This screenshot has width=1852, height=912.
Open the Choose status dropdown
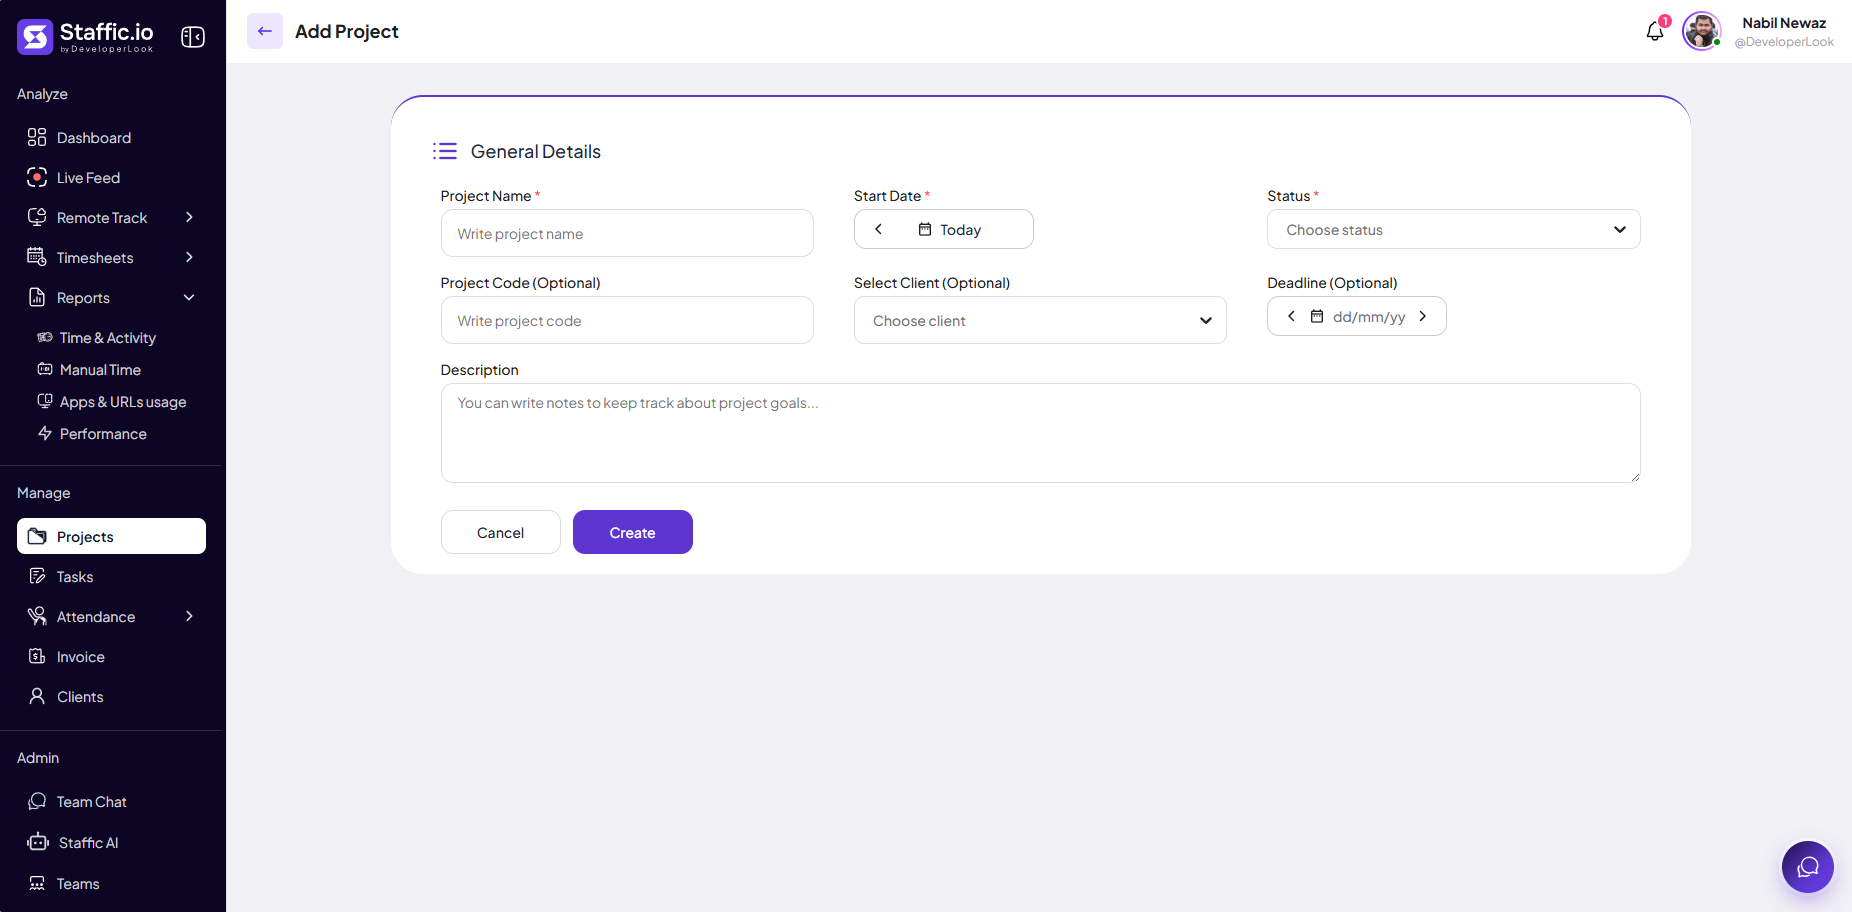pyautogui.click(x=1453, y=229)
